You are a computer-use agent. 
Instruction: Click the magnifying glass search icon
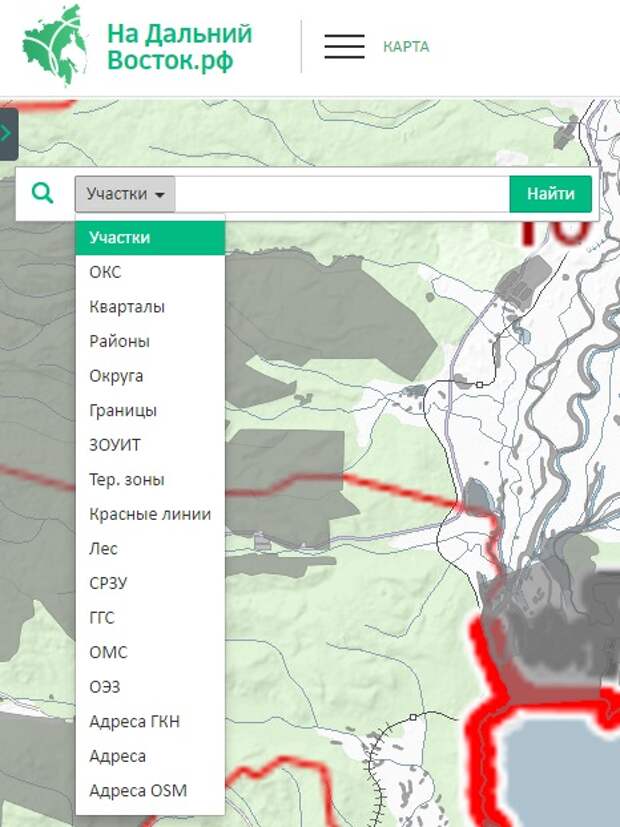point(43,193)
